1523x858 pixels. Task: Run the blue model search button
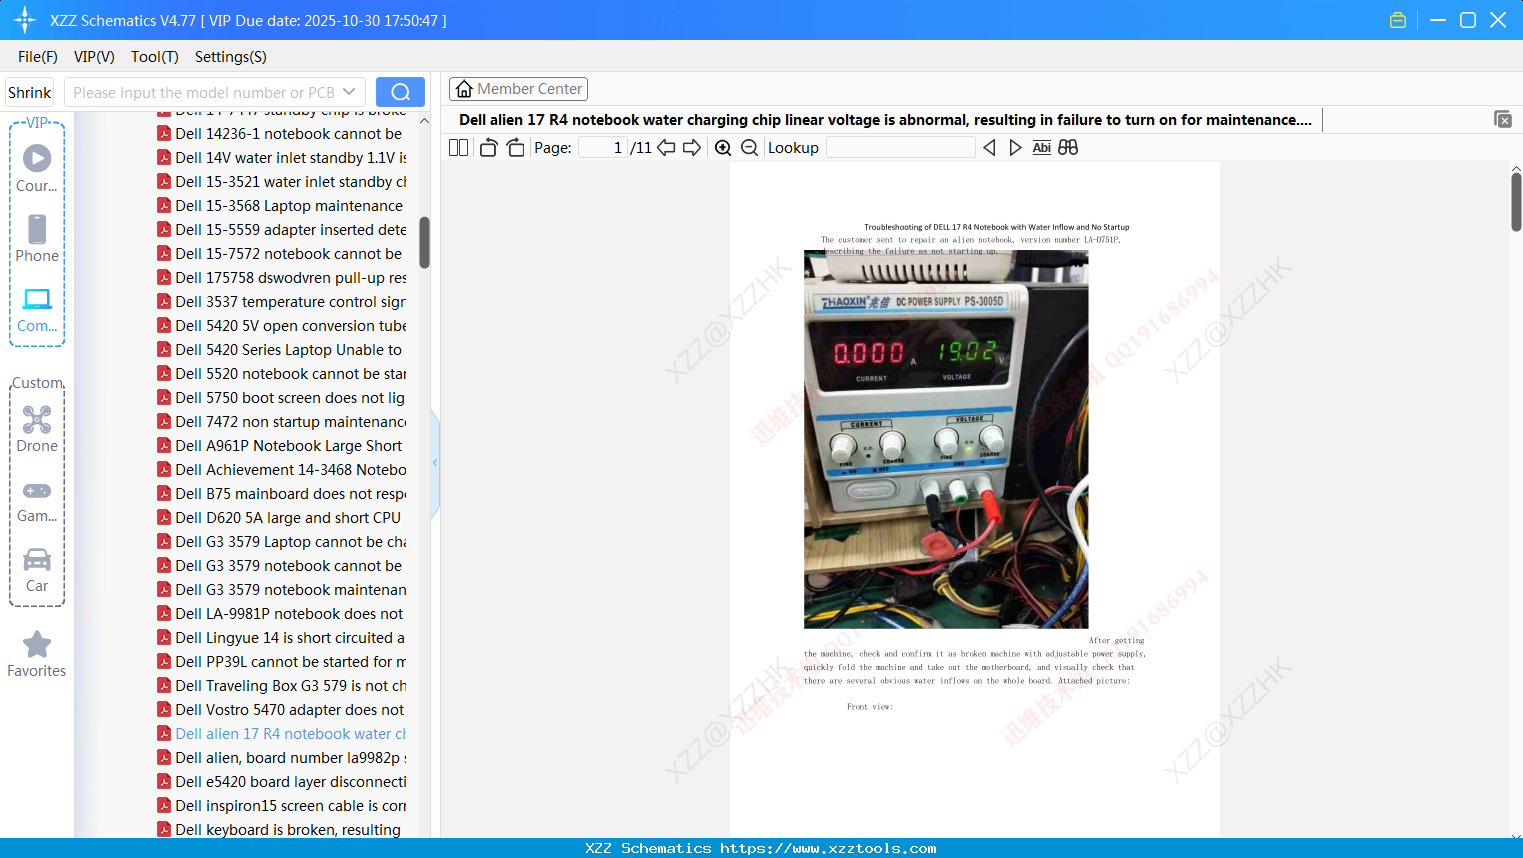[x=400, y=92]
